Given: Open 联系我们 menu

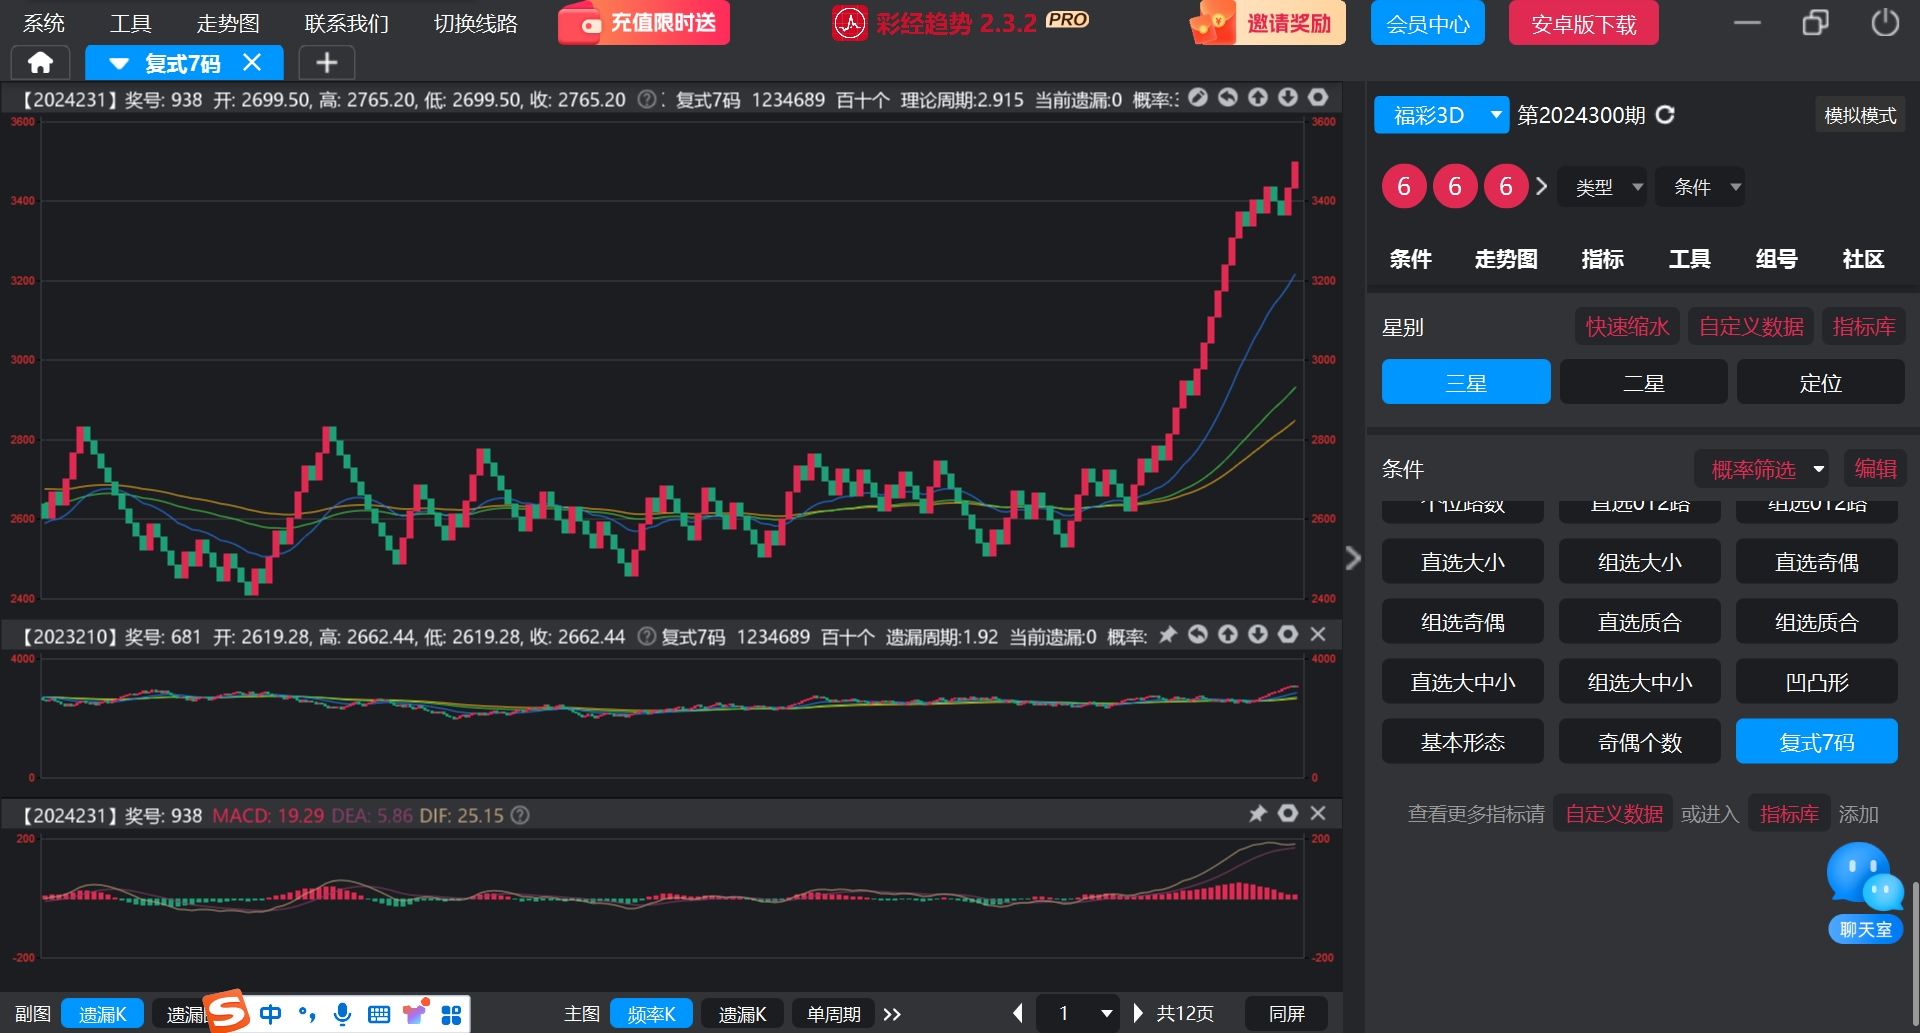Looking at the screenshot, I should point(346,23).
